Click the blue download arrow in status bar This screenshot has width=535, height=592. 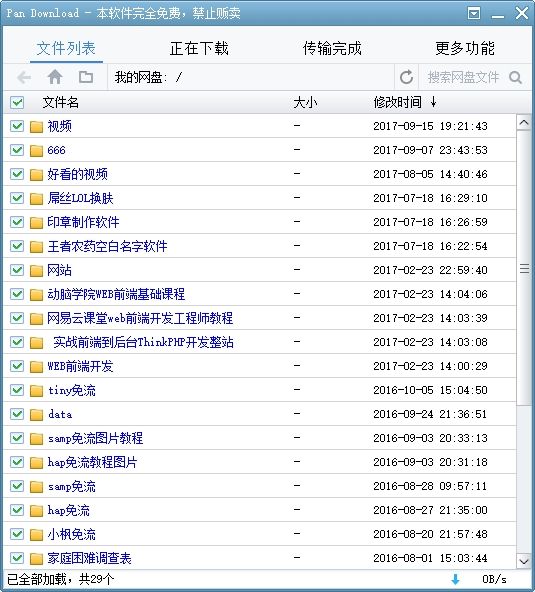pos(455,580)
